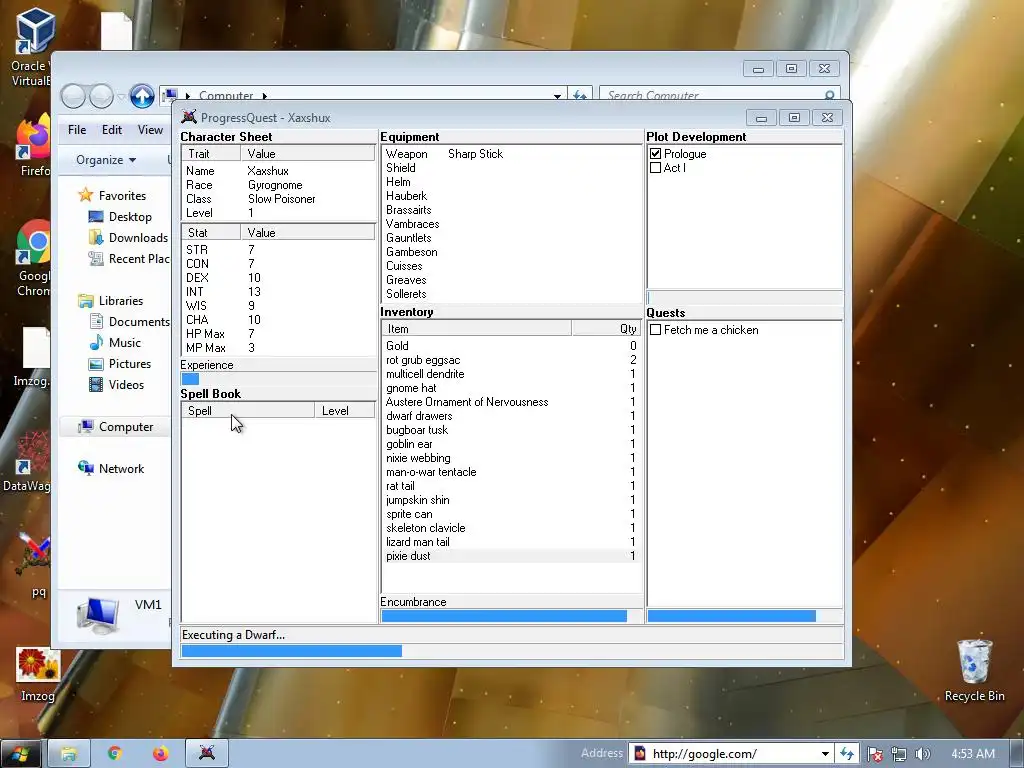Viewport: 1024px width, 768px height.
Task: Click the Stat column header
Action: coord(211,232)
